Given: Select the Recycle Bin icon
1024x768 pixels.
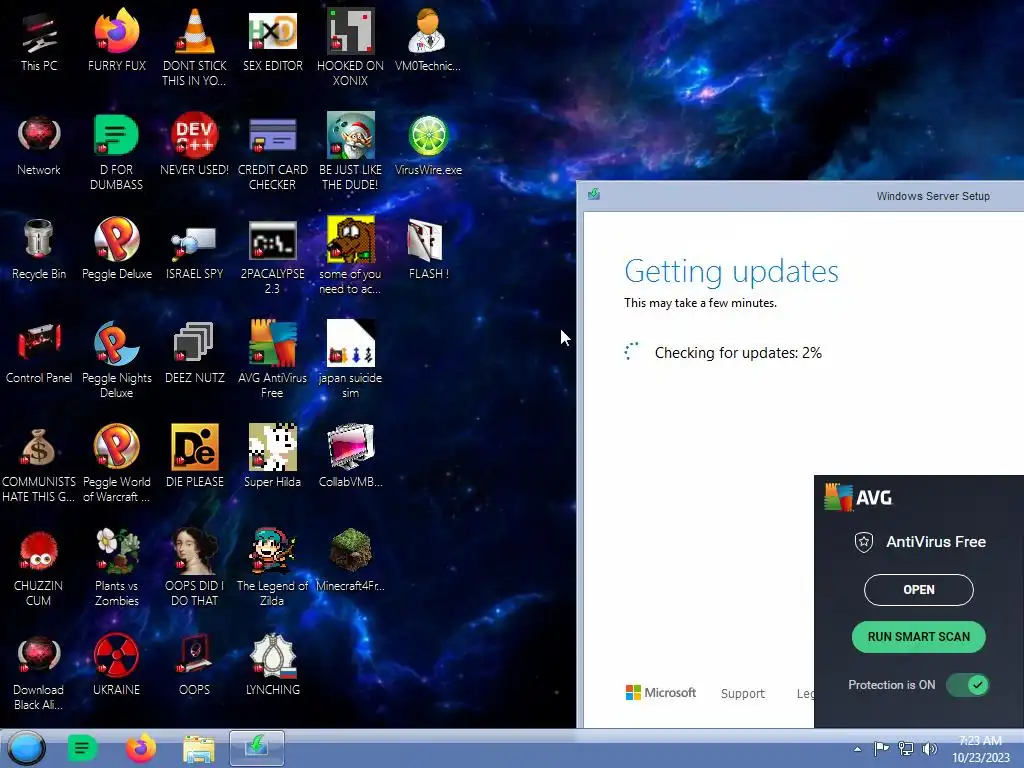Looking at the screenshot, I should click(39, 249).
